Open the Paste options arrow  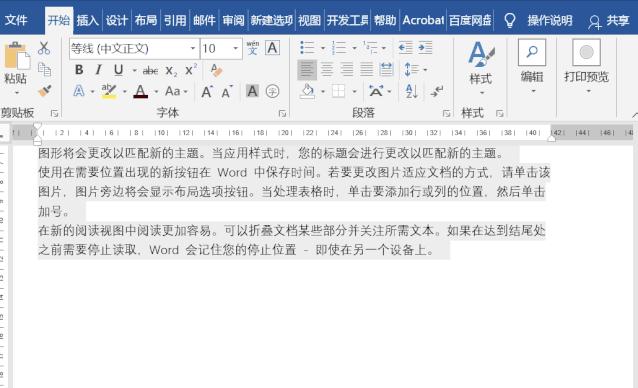[17, 93]
